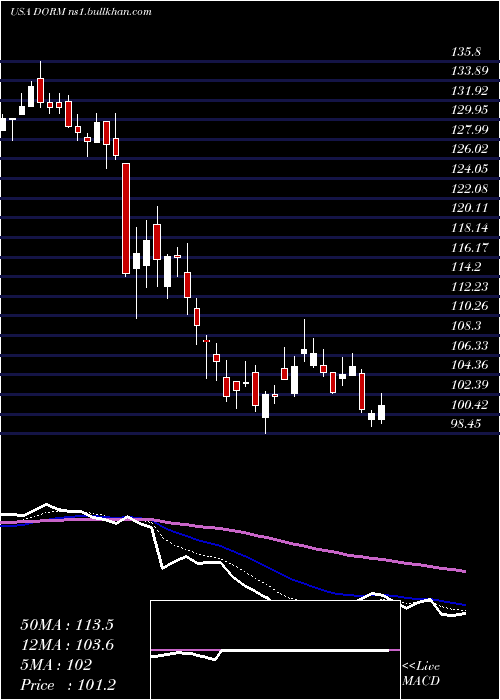Click the 102.39 price axis label

[x=470, y=384]
